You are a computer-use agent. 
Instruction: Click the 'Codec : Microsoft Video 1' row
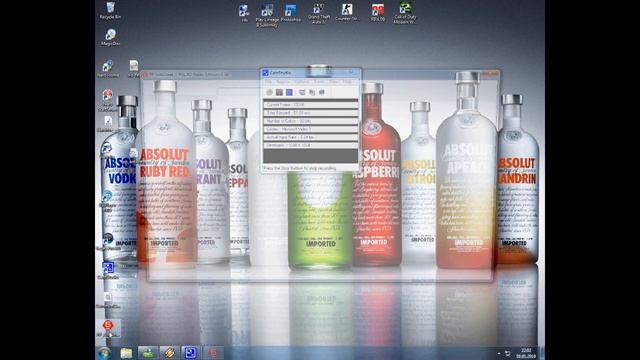tap(310, 129)
